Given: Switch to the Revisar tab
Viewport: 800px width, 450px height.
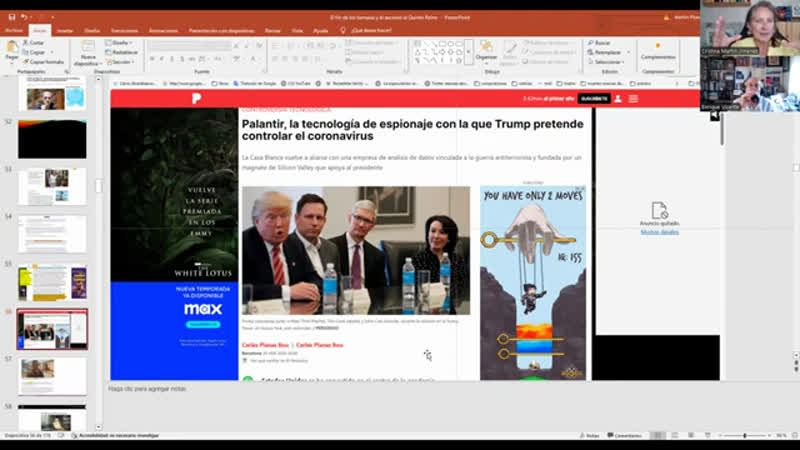Looking at the screenshot, I should click(272, 31).
